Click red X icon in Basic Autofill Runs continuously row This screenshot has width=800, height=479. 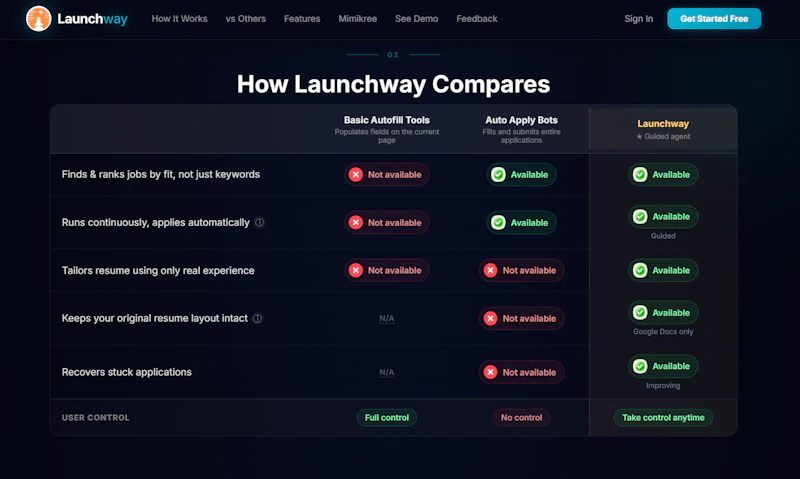[356, 222]
